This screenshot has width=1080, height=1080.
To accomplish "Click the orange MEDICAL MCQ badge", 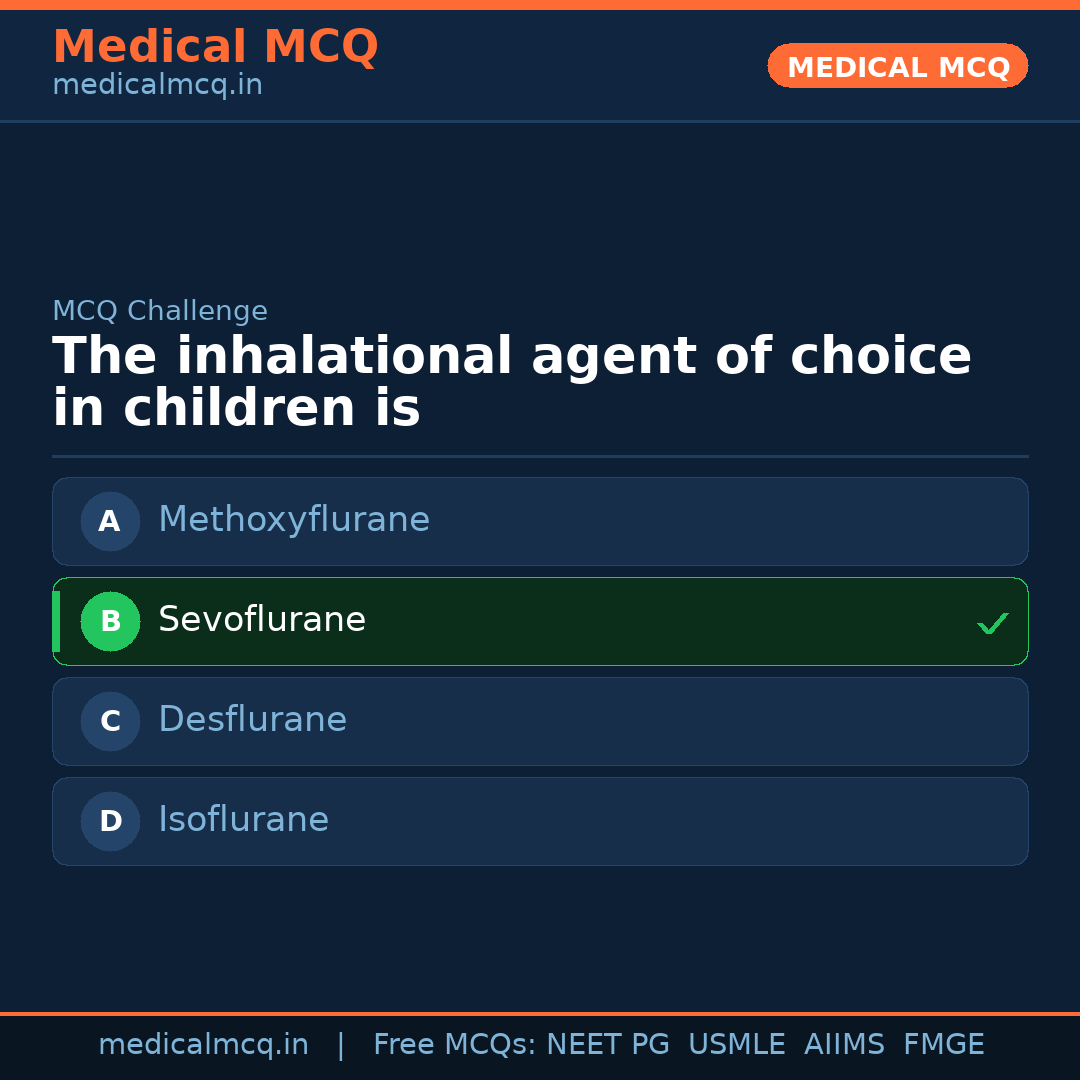I will point(897,66).
